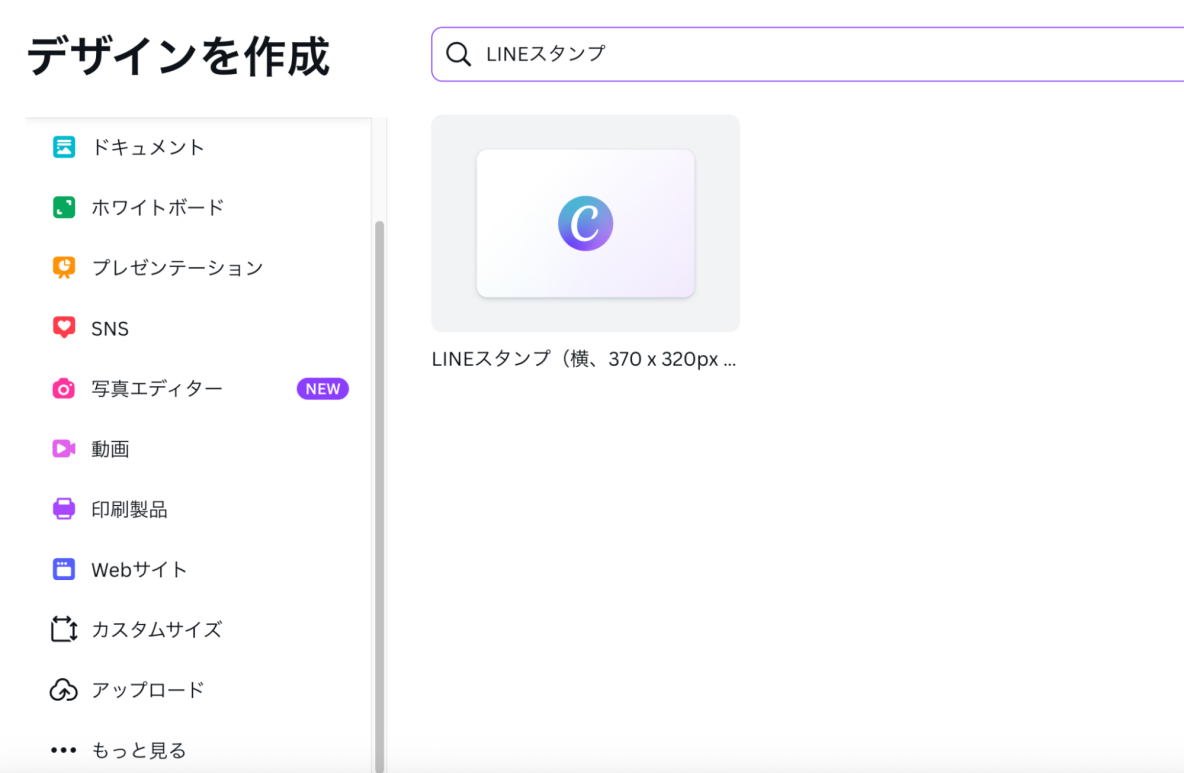This screenshot has height=773, width=1184.
Task: Open the ドキュメント category
Action: click(x=148, y=147)
